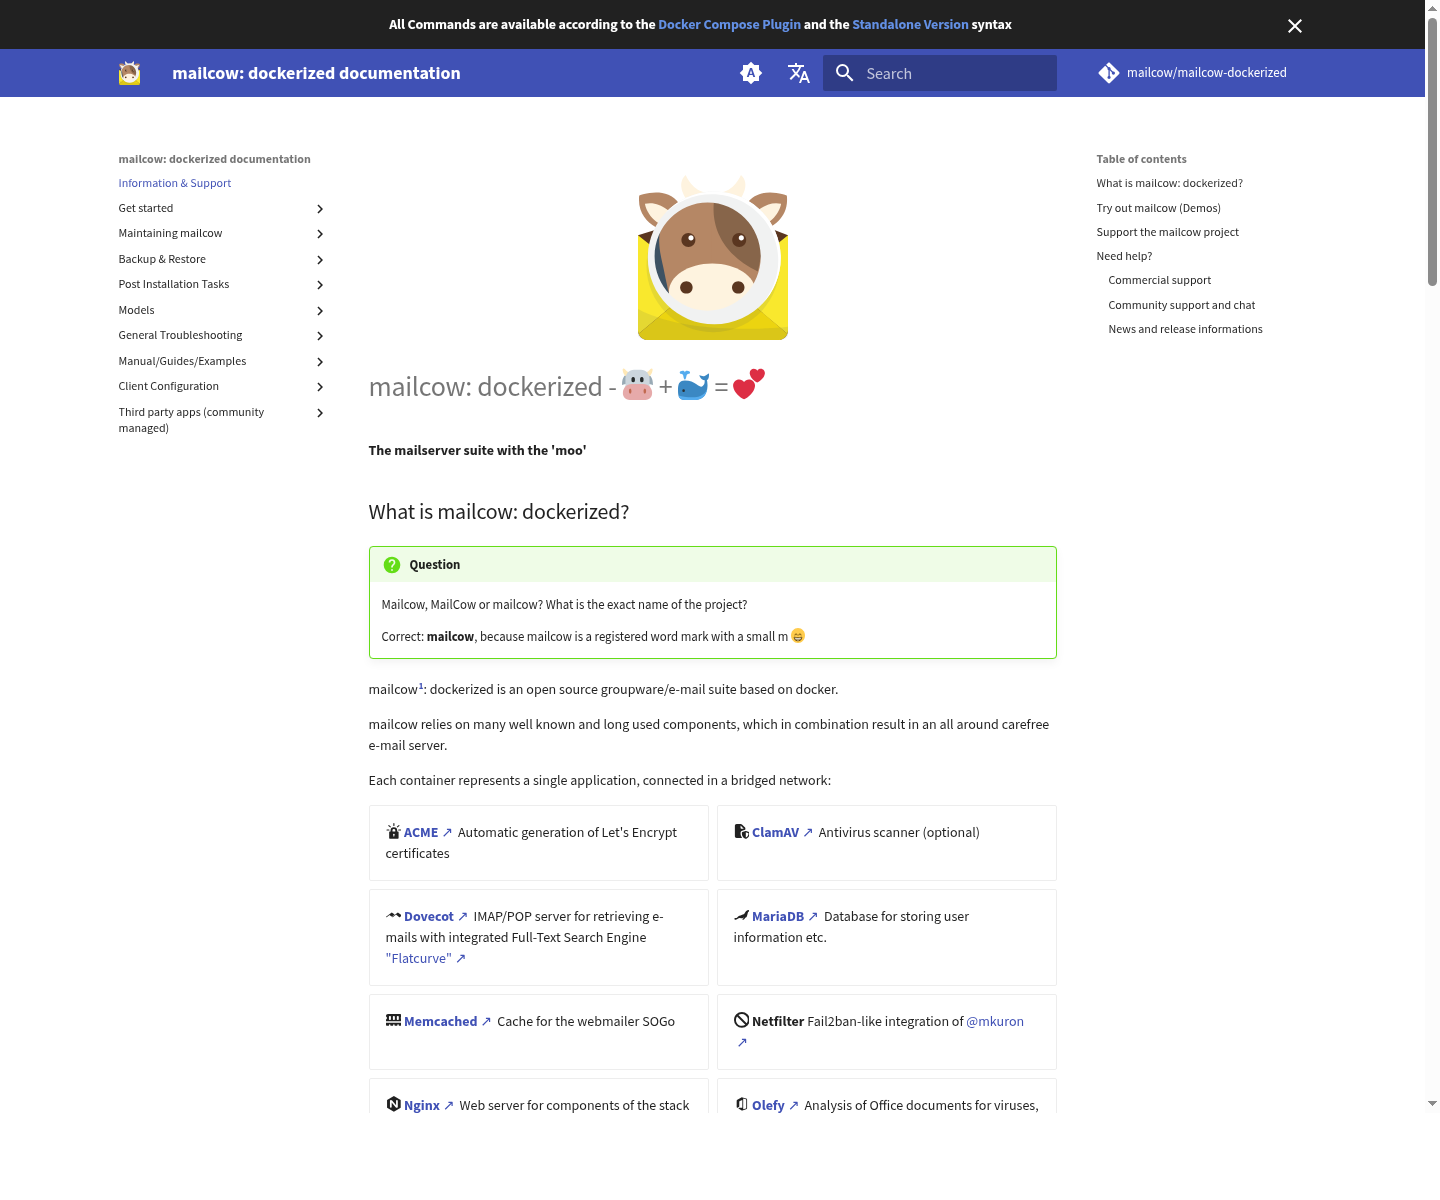Screen dimensions: 1440x1200
Task: Click the search magnifier icon
Action: pyautogui.click(x=845, y=73)
